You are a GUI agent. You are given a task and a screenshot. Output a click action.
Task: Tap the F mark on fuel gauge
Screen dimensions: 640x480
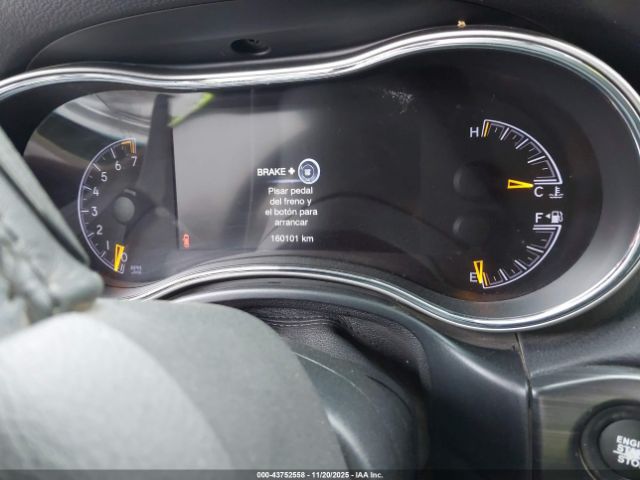(539, 217)
